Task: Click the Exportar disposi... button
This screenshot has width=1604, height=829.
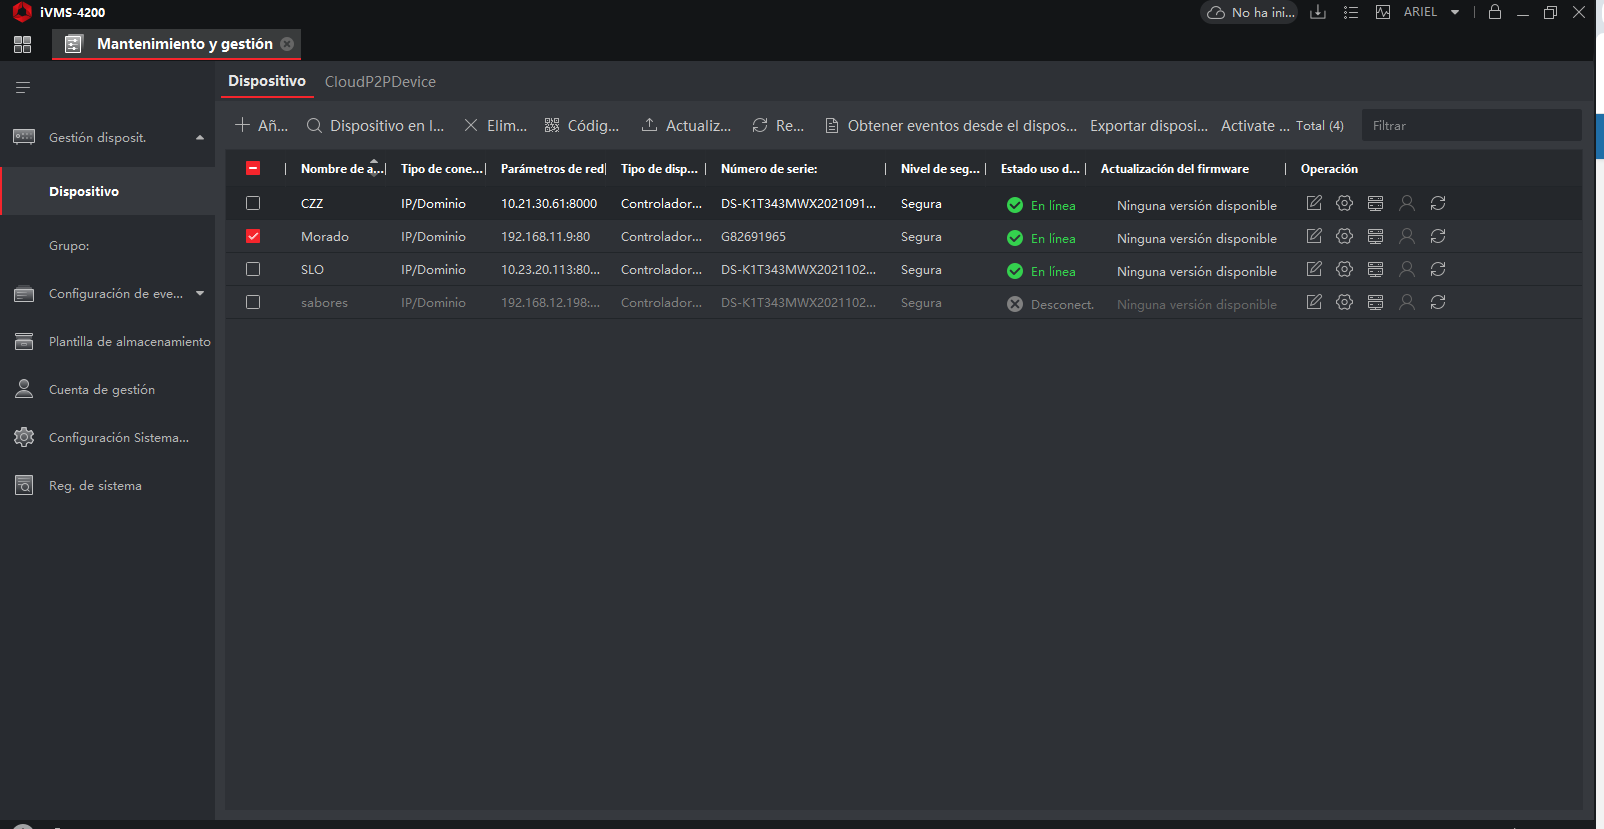Action: click(1148, 126)
